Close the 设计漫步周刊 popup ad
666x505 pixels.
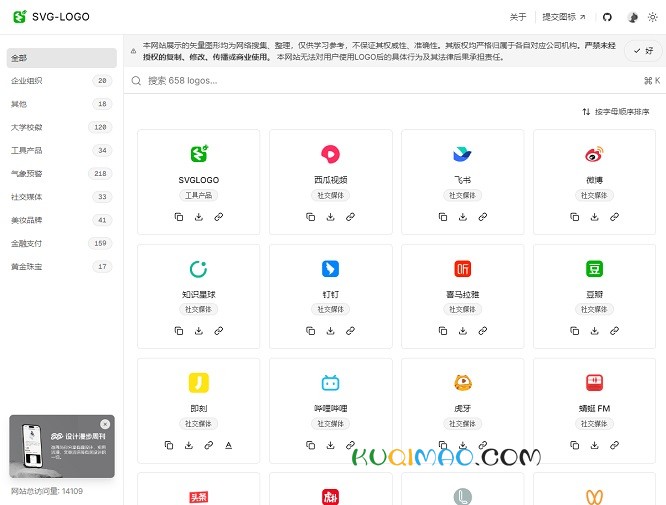coord(105,424)
